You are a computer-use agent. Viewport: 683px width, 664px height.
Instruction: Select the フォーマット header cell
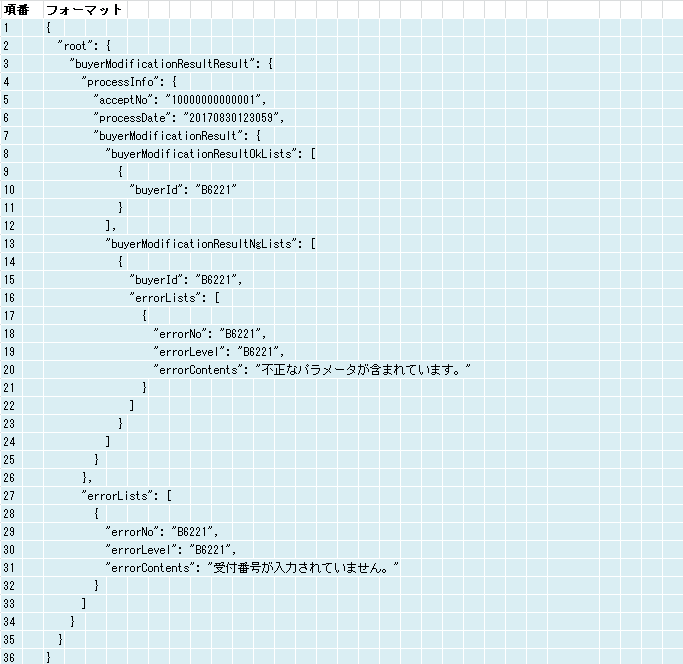[84, 10]
